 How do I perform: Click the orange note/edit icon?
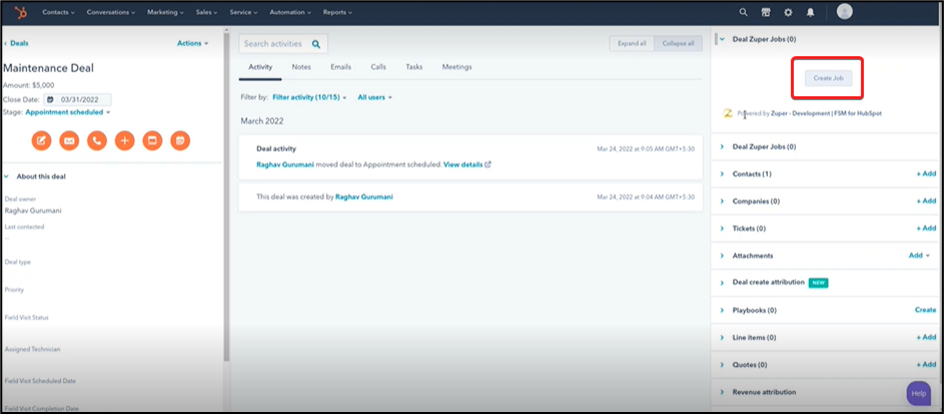point(41,141)
